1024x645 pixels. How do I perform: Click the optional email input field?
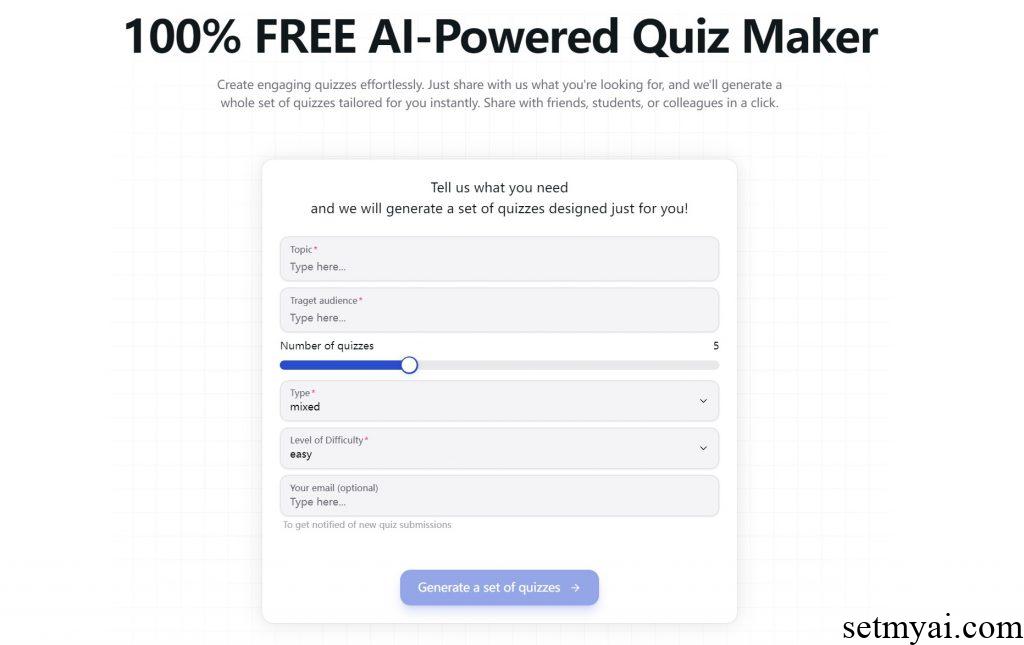pos(499,495)
